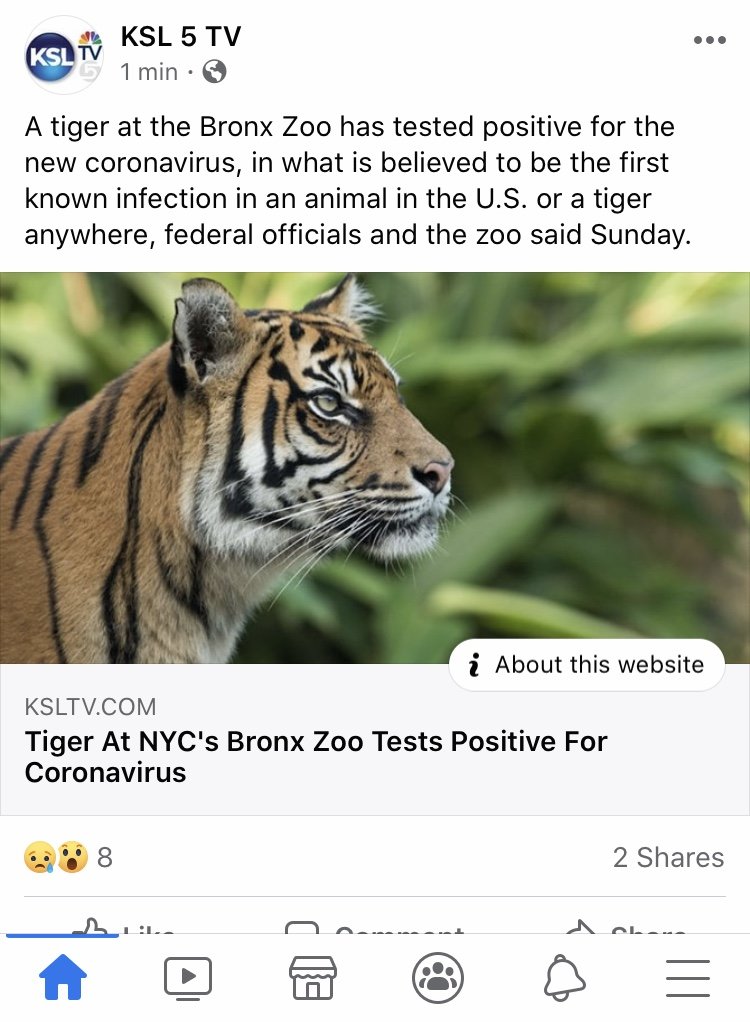This screenshot has width=750, height=1022.
Task: Open the Watch video tab
Action: 188,978
